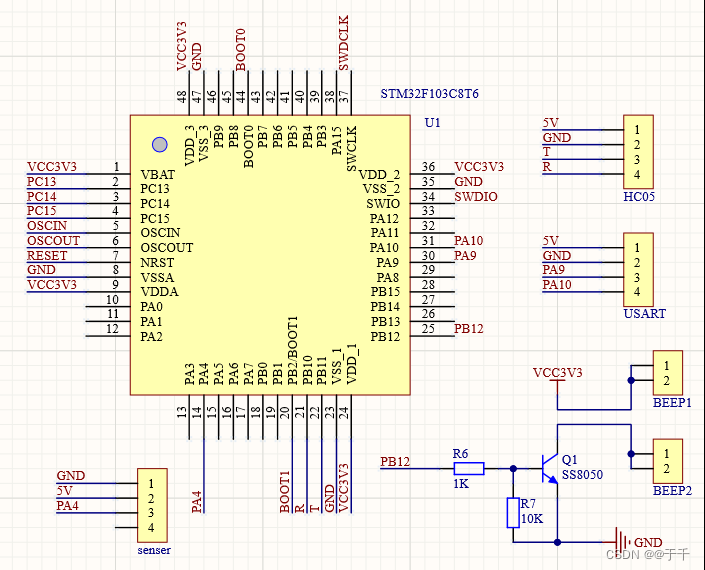The width and height of the screenshot is (705, 570).
Task: Click the RESET net label at pin 7
Action: (x=47, y=255)
